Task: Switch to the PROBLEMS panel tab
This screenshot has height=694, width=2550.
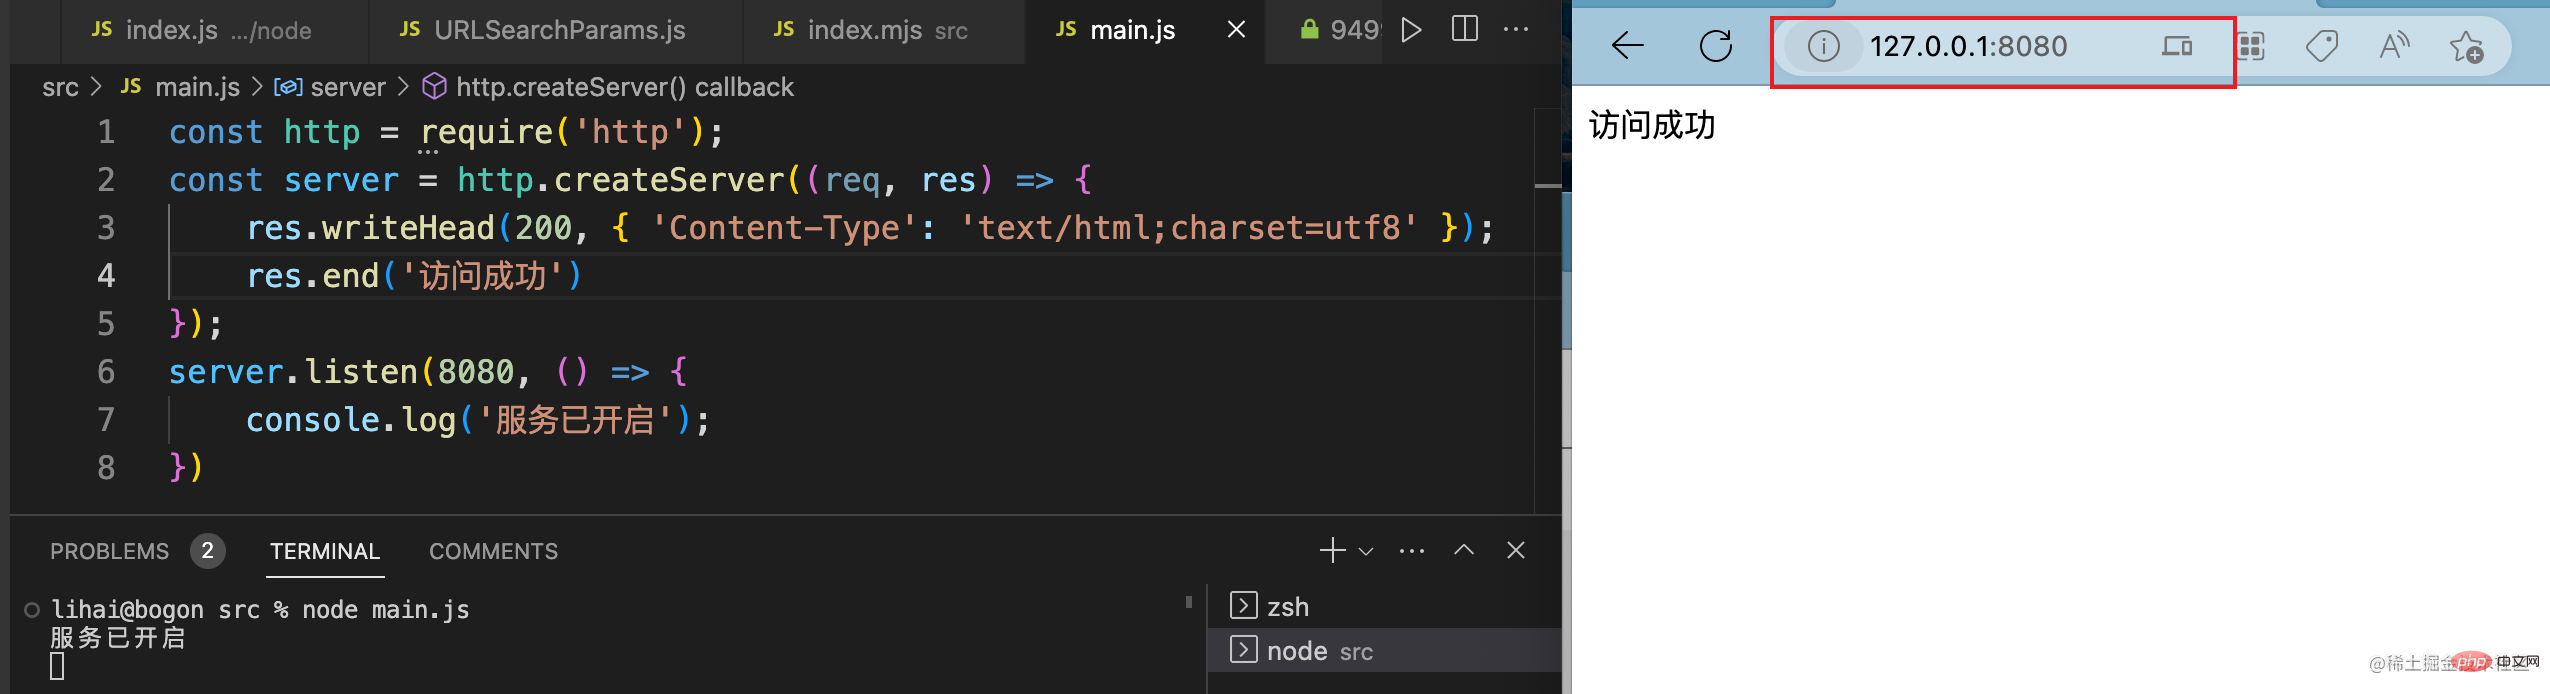Action: click(110, 551)
